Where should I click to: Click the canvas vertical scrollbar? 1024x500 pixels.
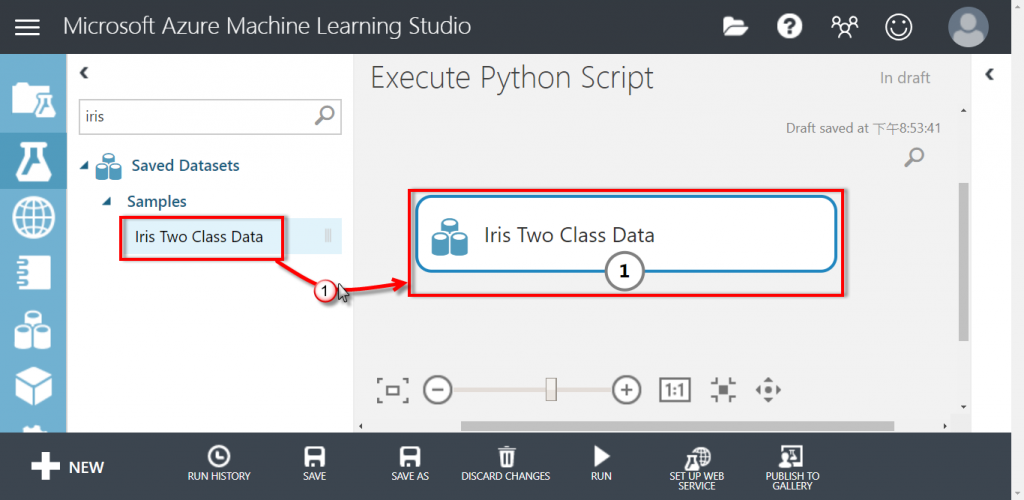point(963,261)
